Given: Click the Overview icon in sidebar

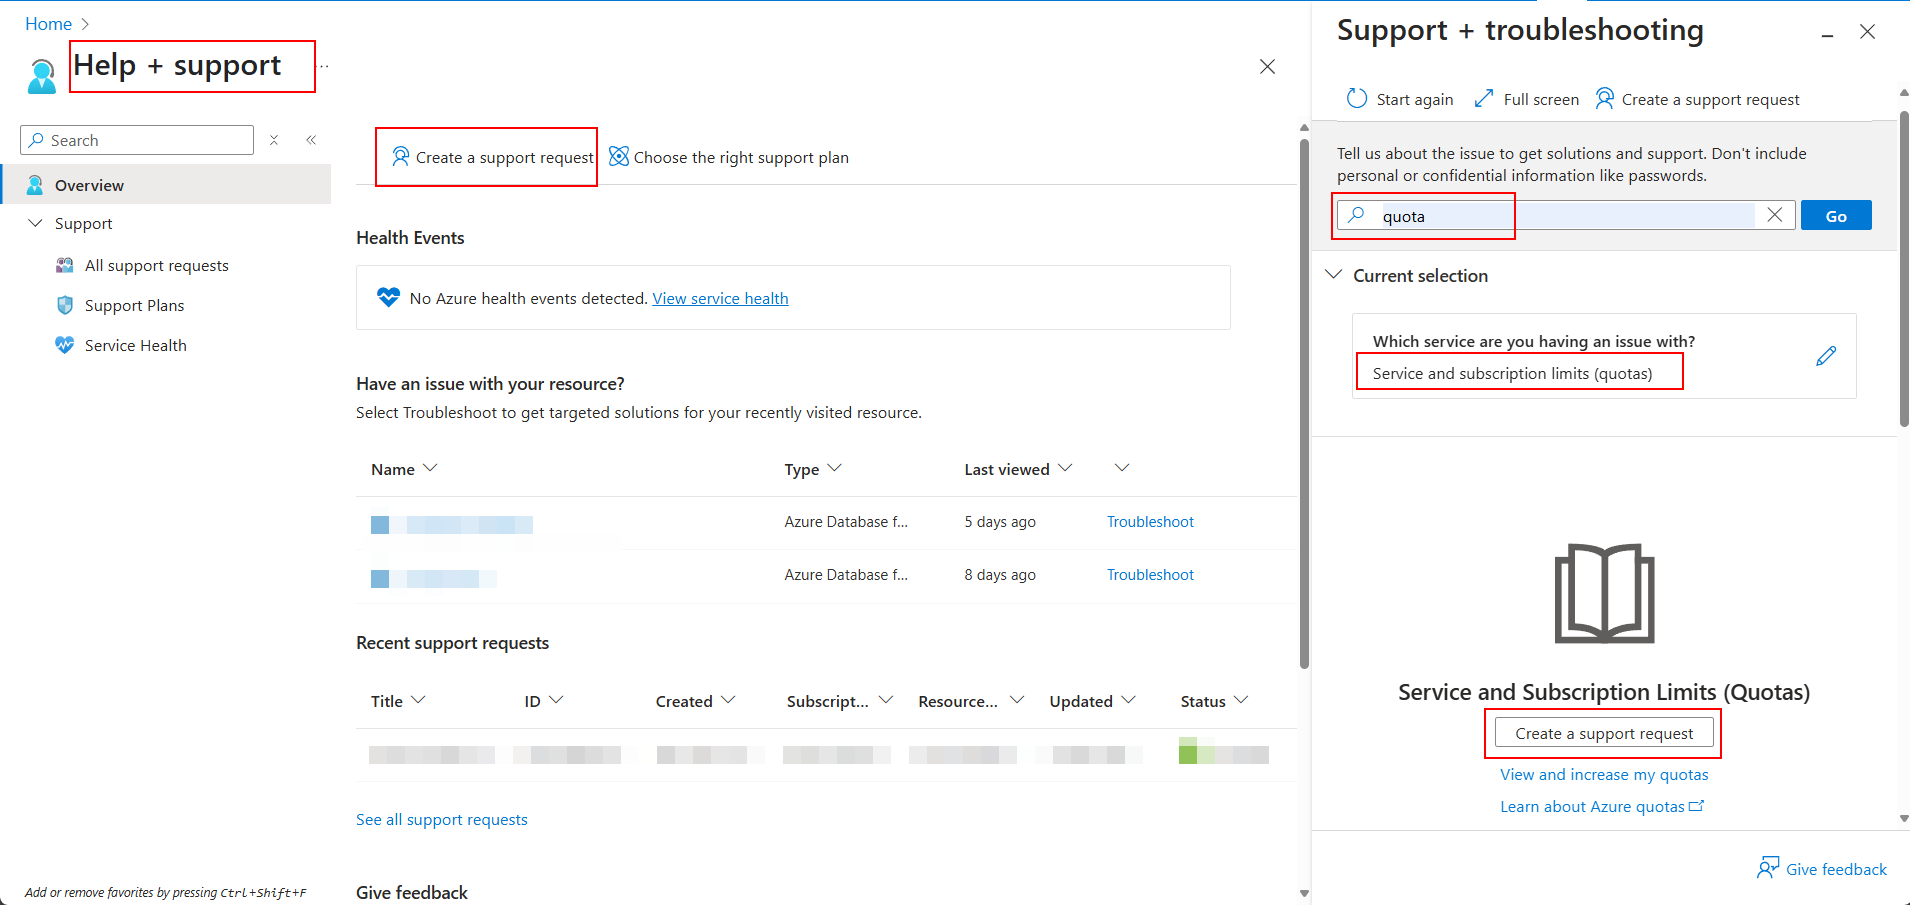Looking at the screenshot, I should click(35, 185).
